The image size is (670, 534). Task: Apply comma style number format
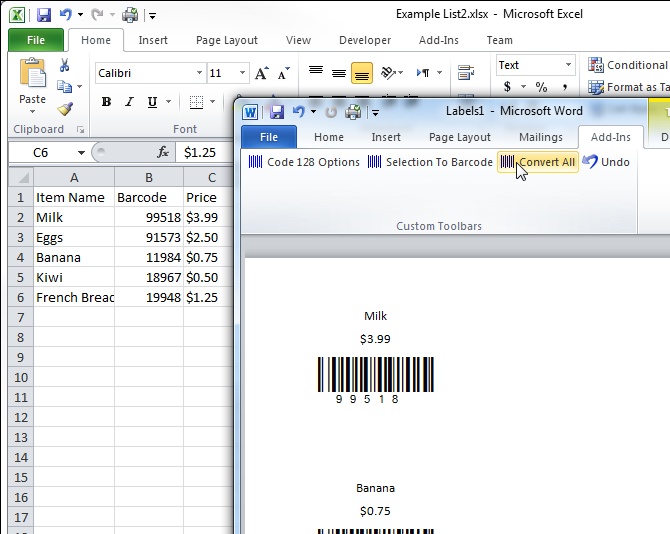[x=565, y=87]
